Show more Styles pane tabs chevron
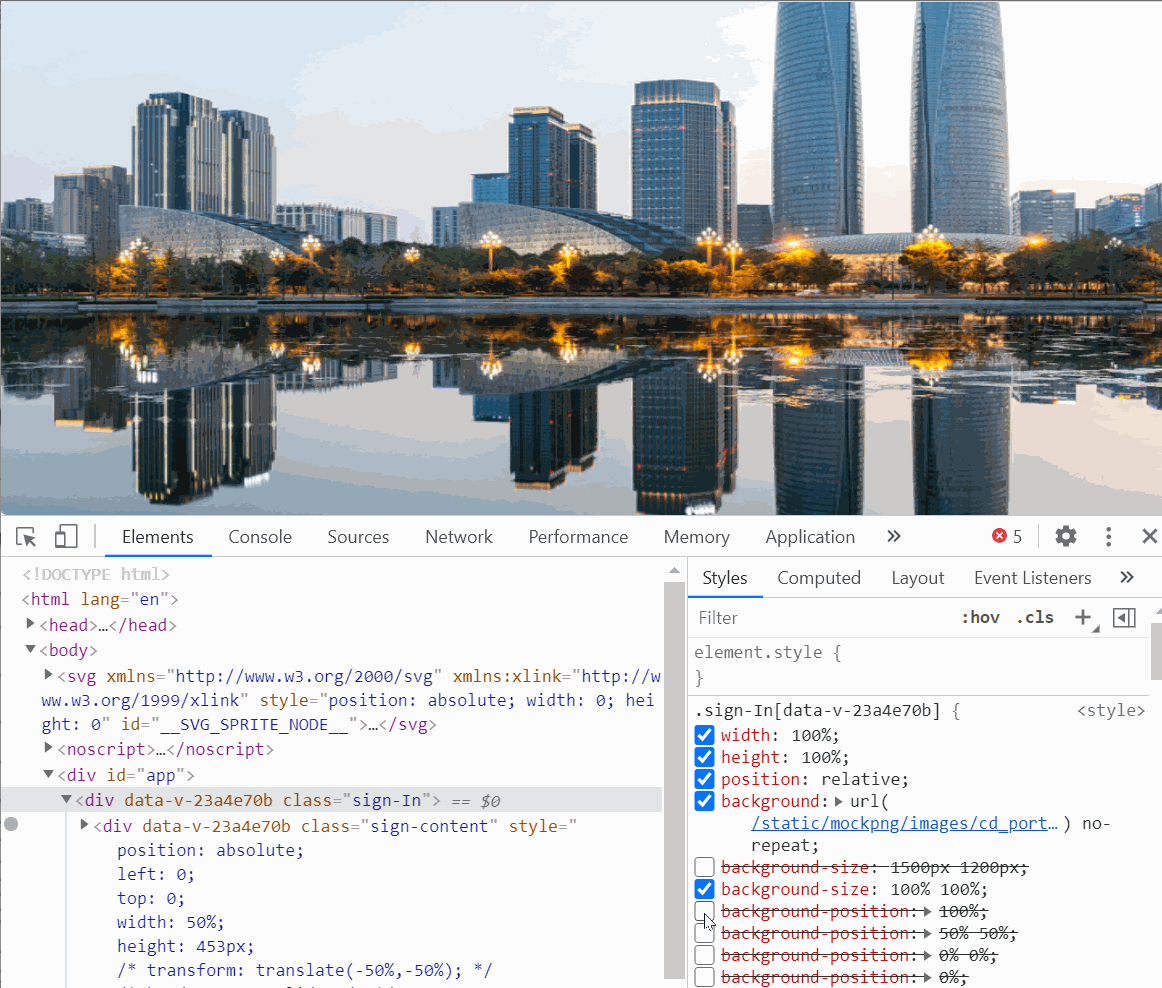This screenshot has height=988, width=1162. pyautogui.click(x=1127, y=577)
